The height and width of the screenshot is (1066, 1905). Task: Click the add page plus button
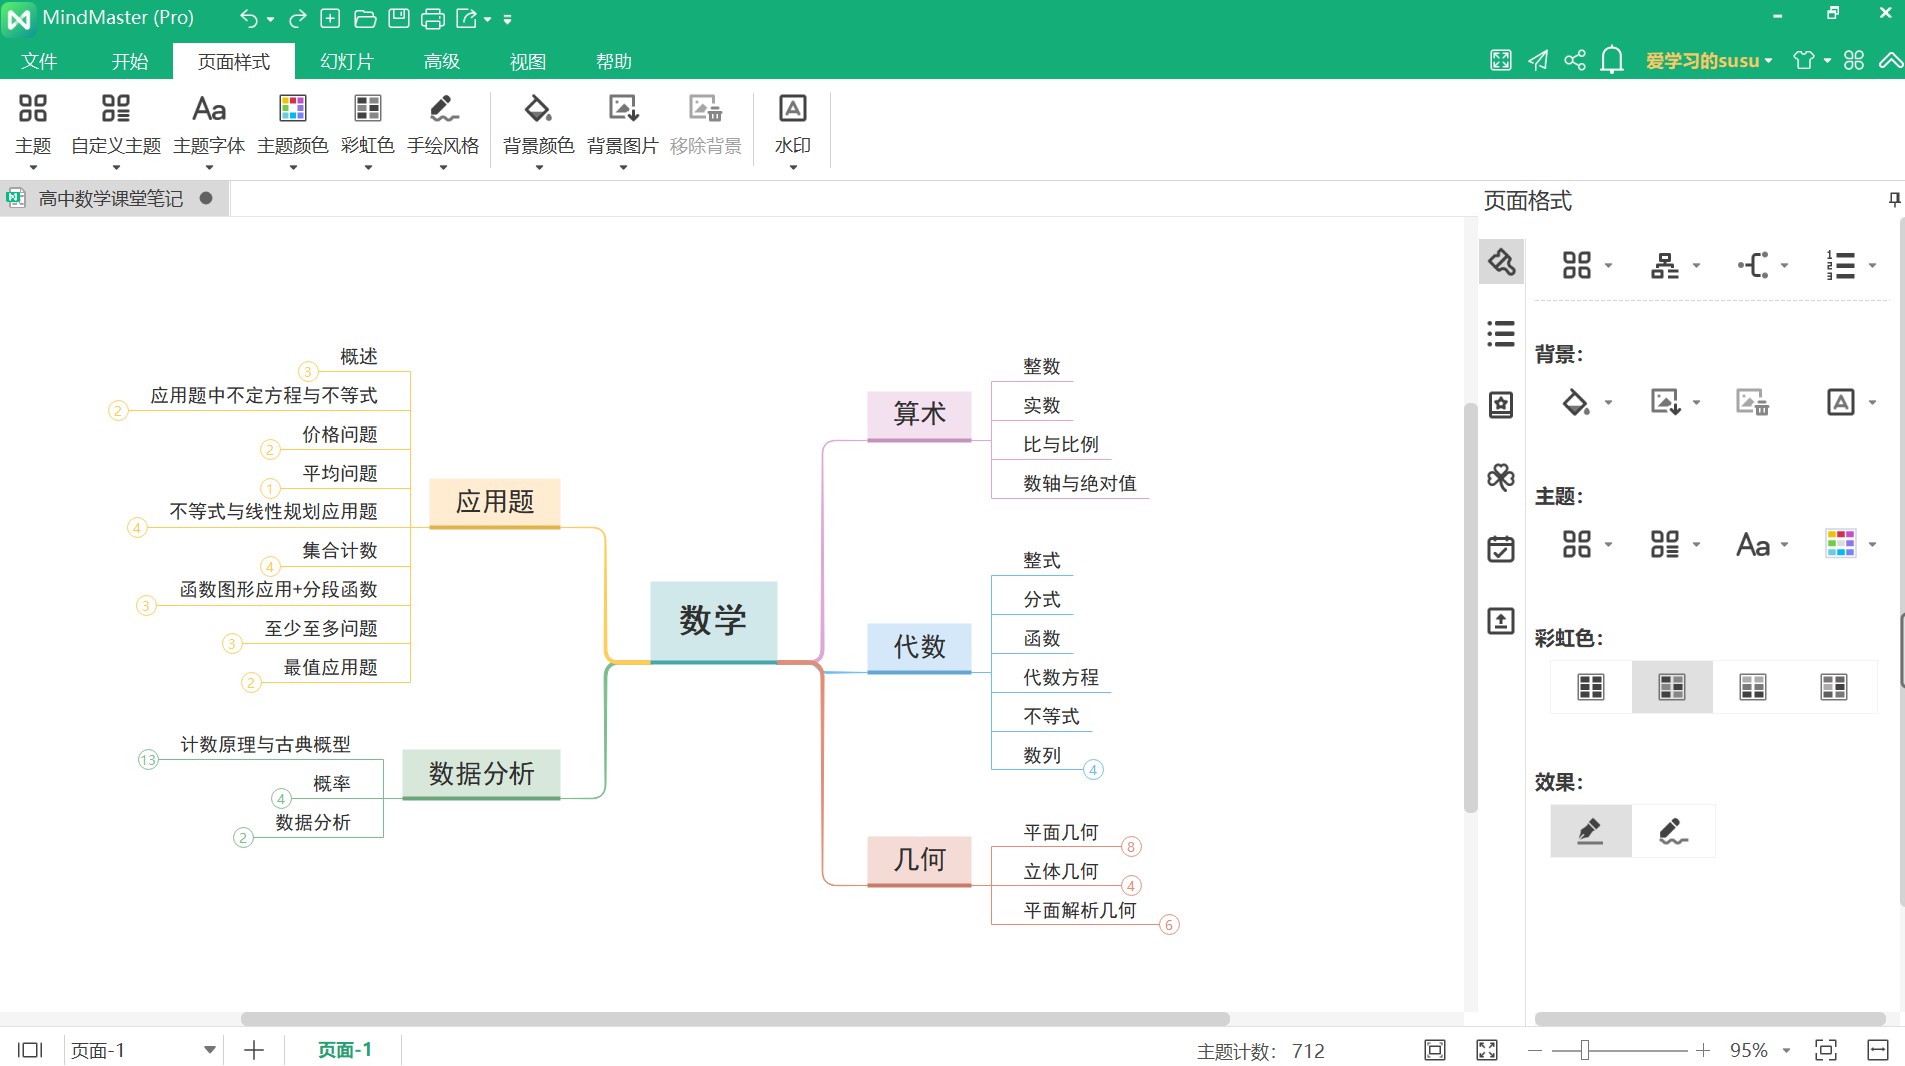coord(254,1050)
